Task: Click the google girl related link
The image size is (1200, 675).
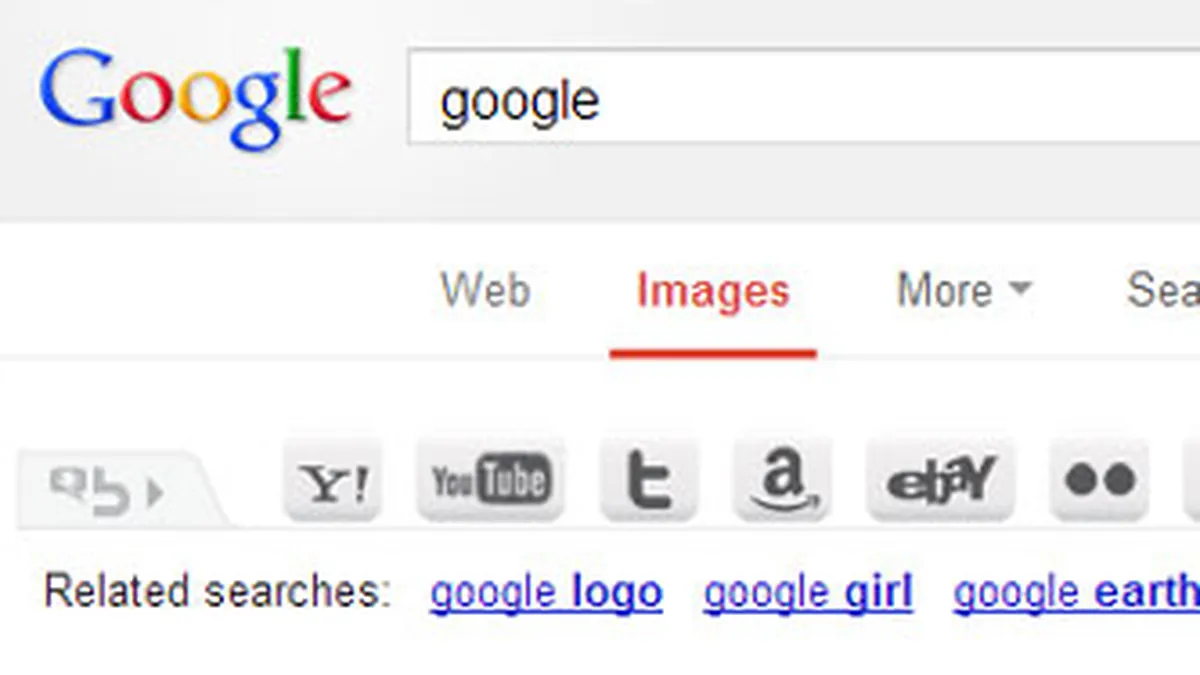Action: pos(807,591)
